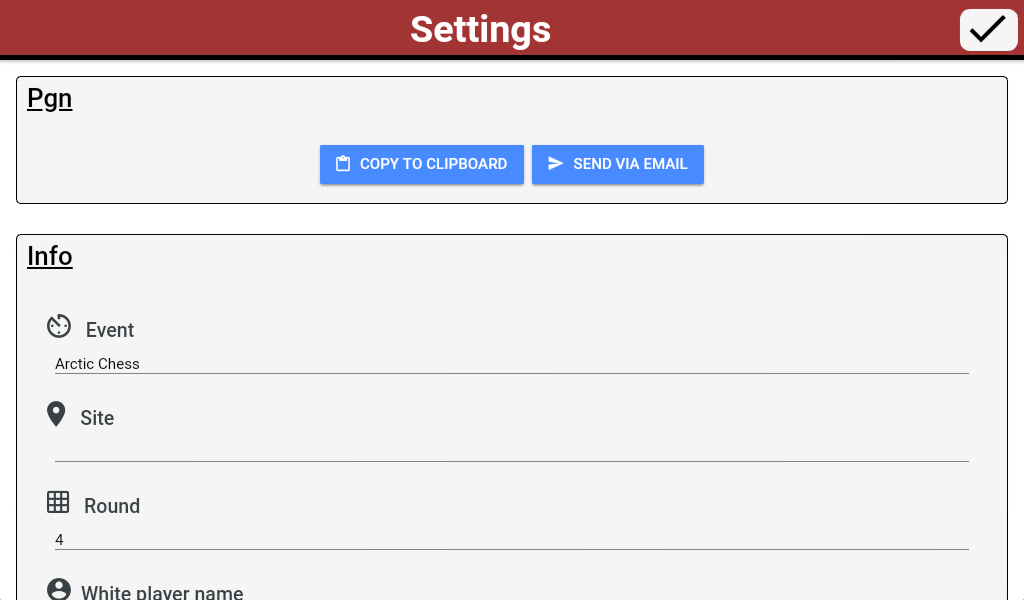Focus the empty Site text field

(510, 451)
